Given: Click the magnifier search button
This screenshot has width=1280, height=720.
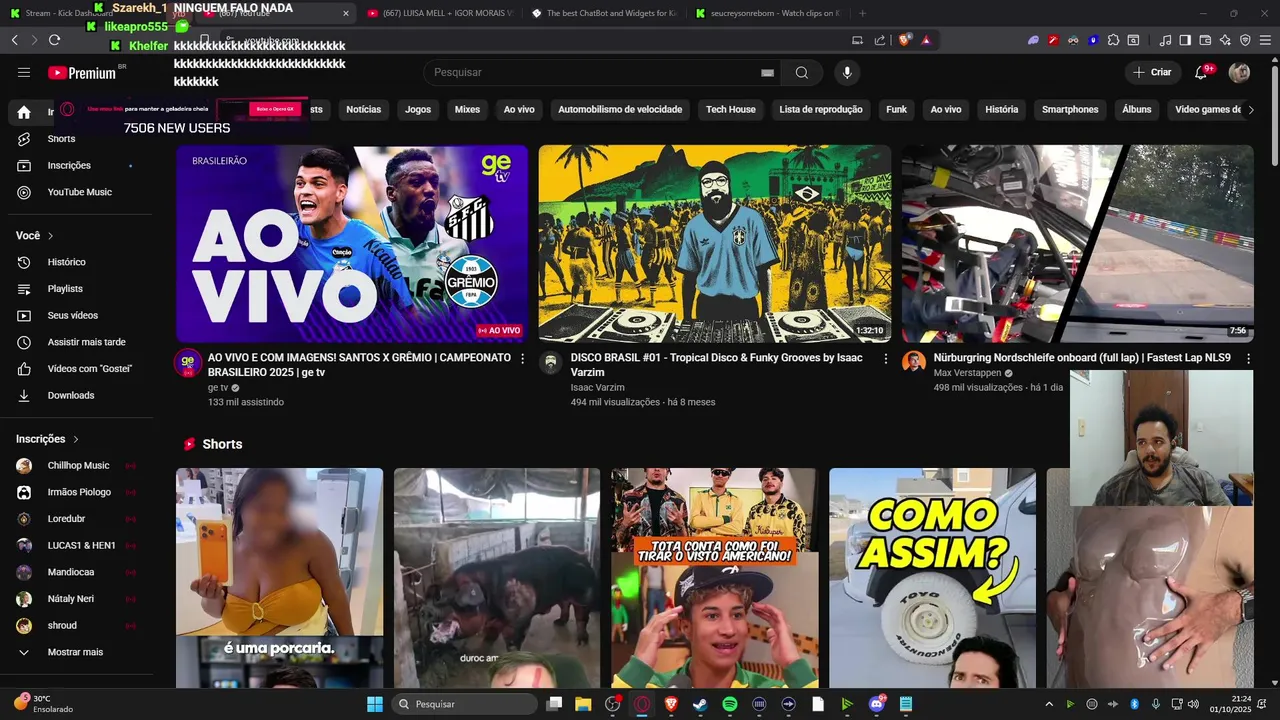Looking at the screenshot, I should tap(801, 72).
